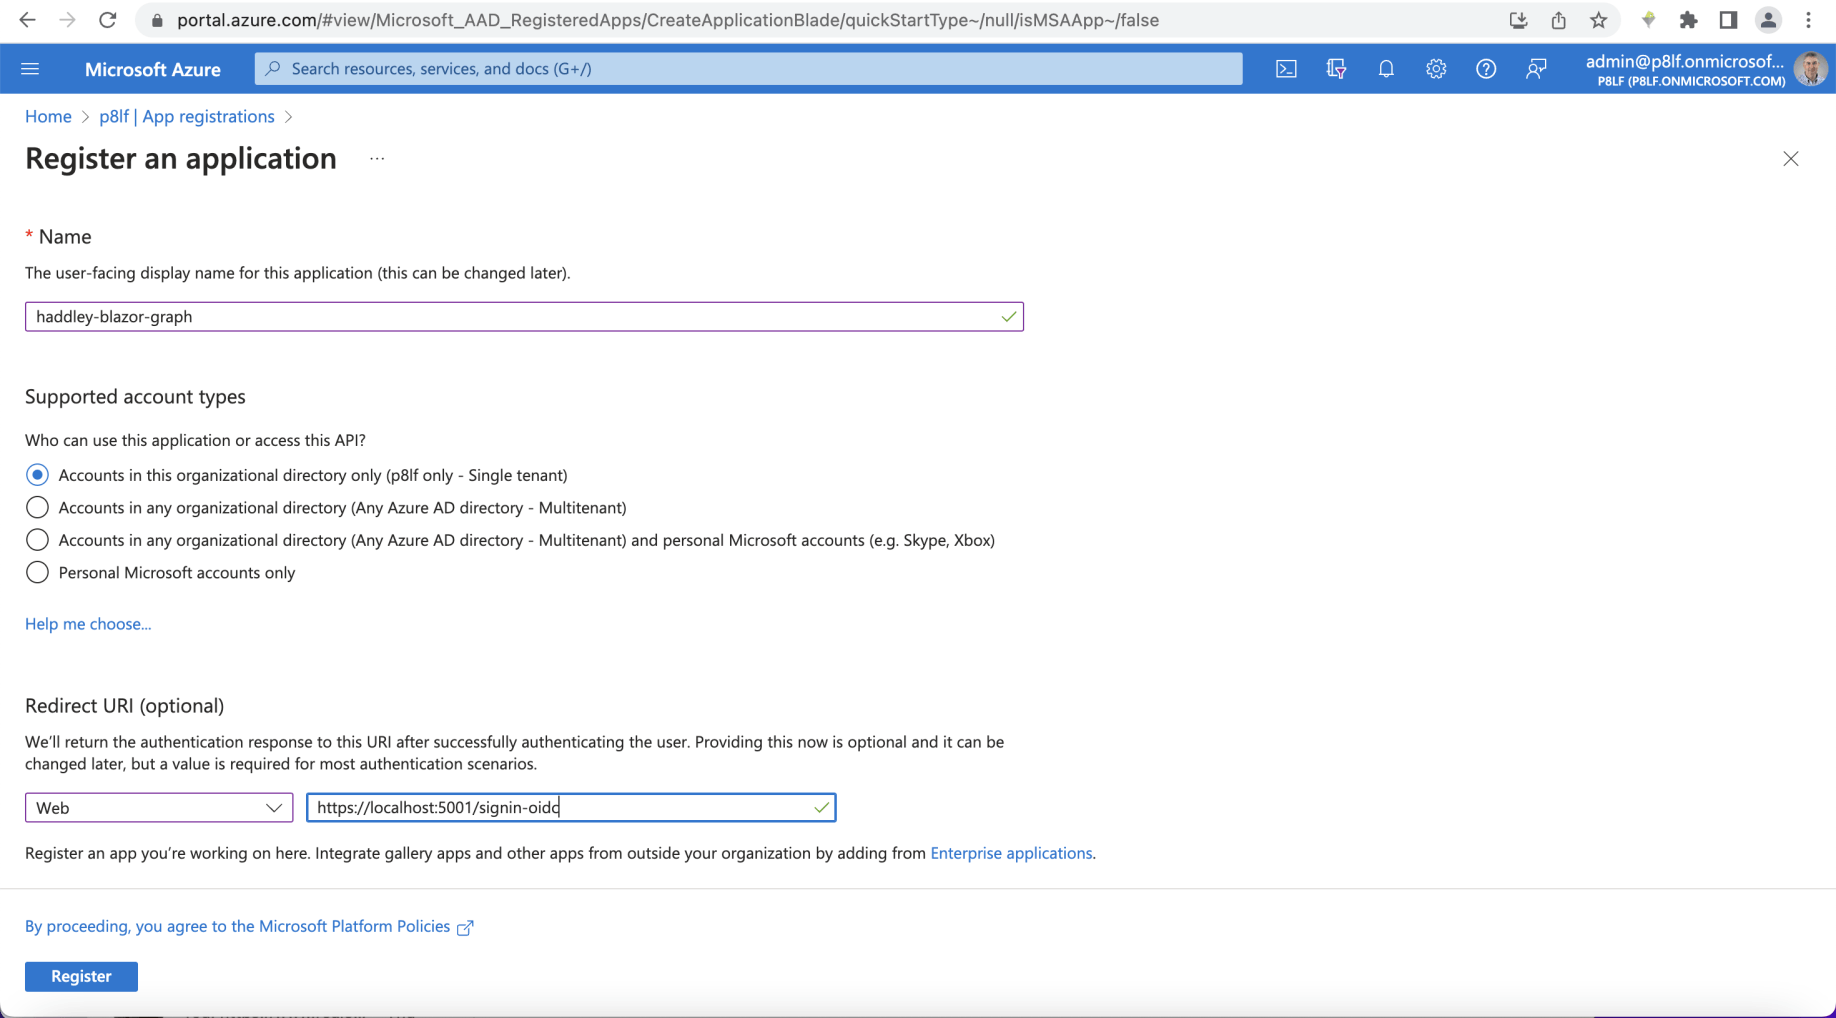This screenshot has height=1018, width=1836.
Task: Choose Multitenant and personal Microsoft accounts option
Action: coord(37,539)
